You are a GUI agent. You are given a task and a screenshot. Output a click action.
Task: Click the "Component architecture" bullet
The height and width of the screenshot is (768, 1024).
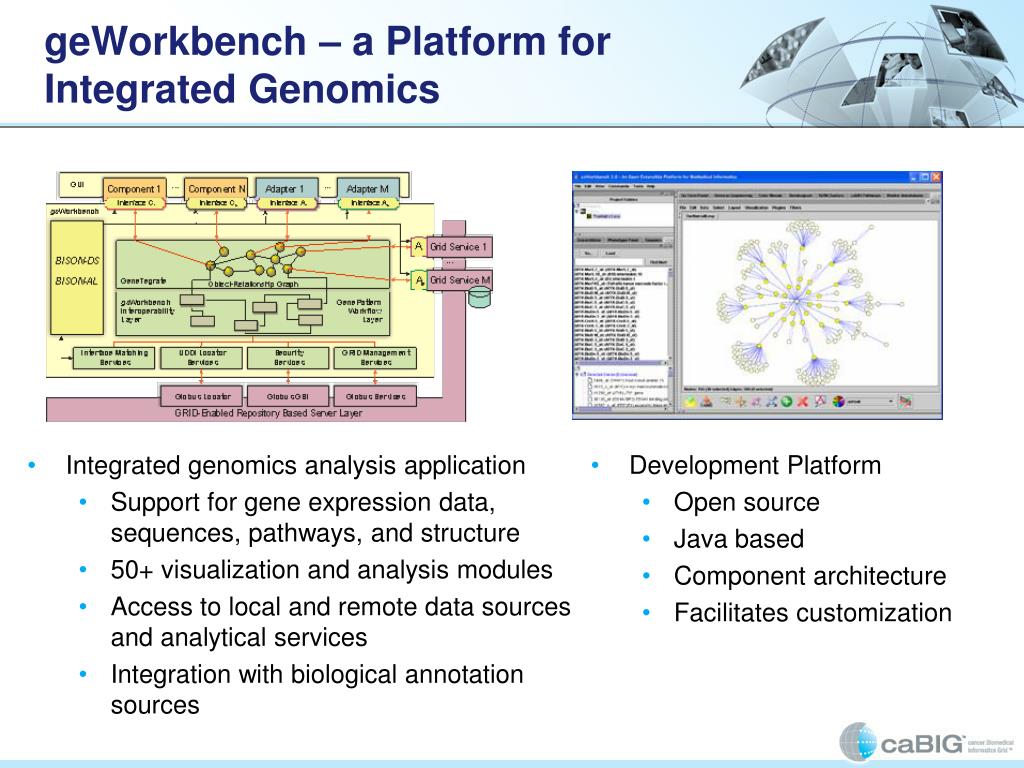(x=810, y=576)
